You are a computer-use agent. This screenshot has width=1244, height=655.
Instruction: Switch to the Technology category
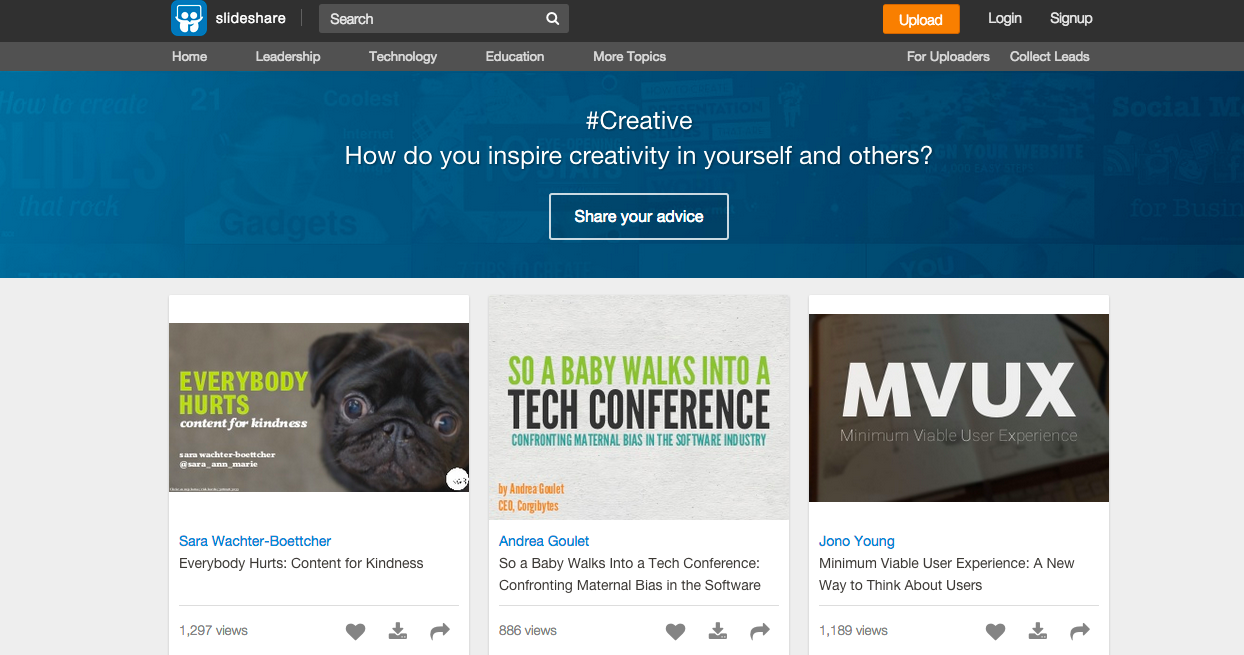[x=402, y=56]
